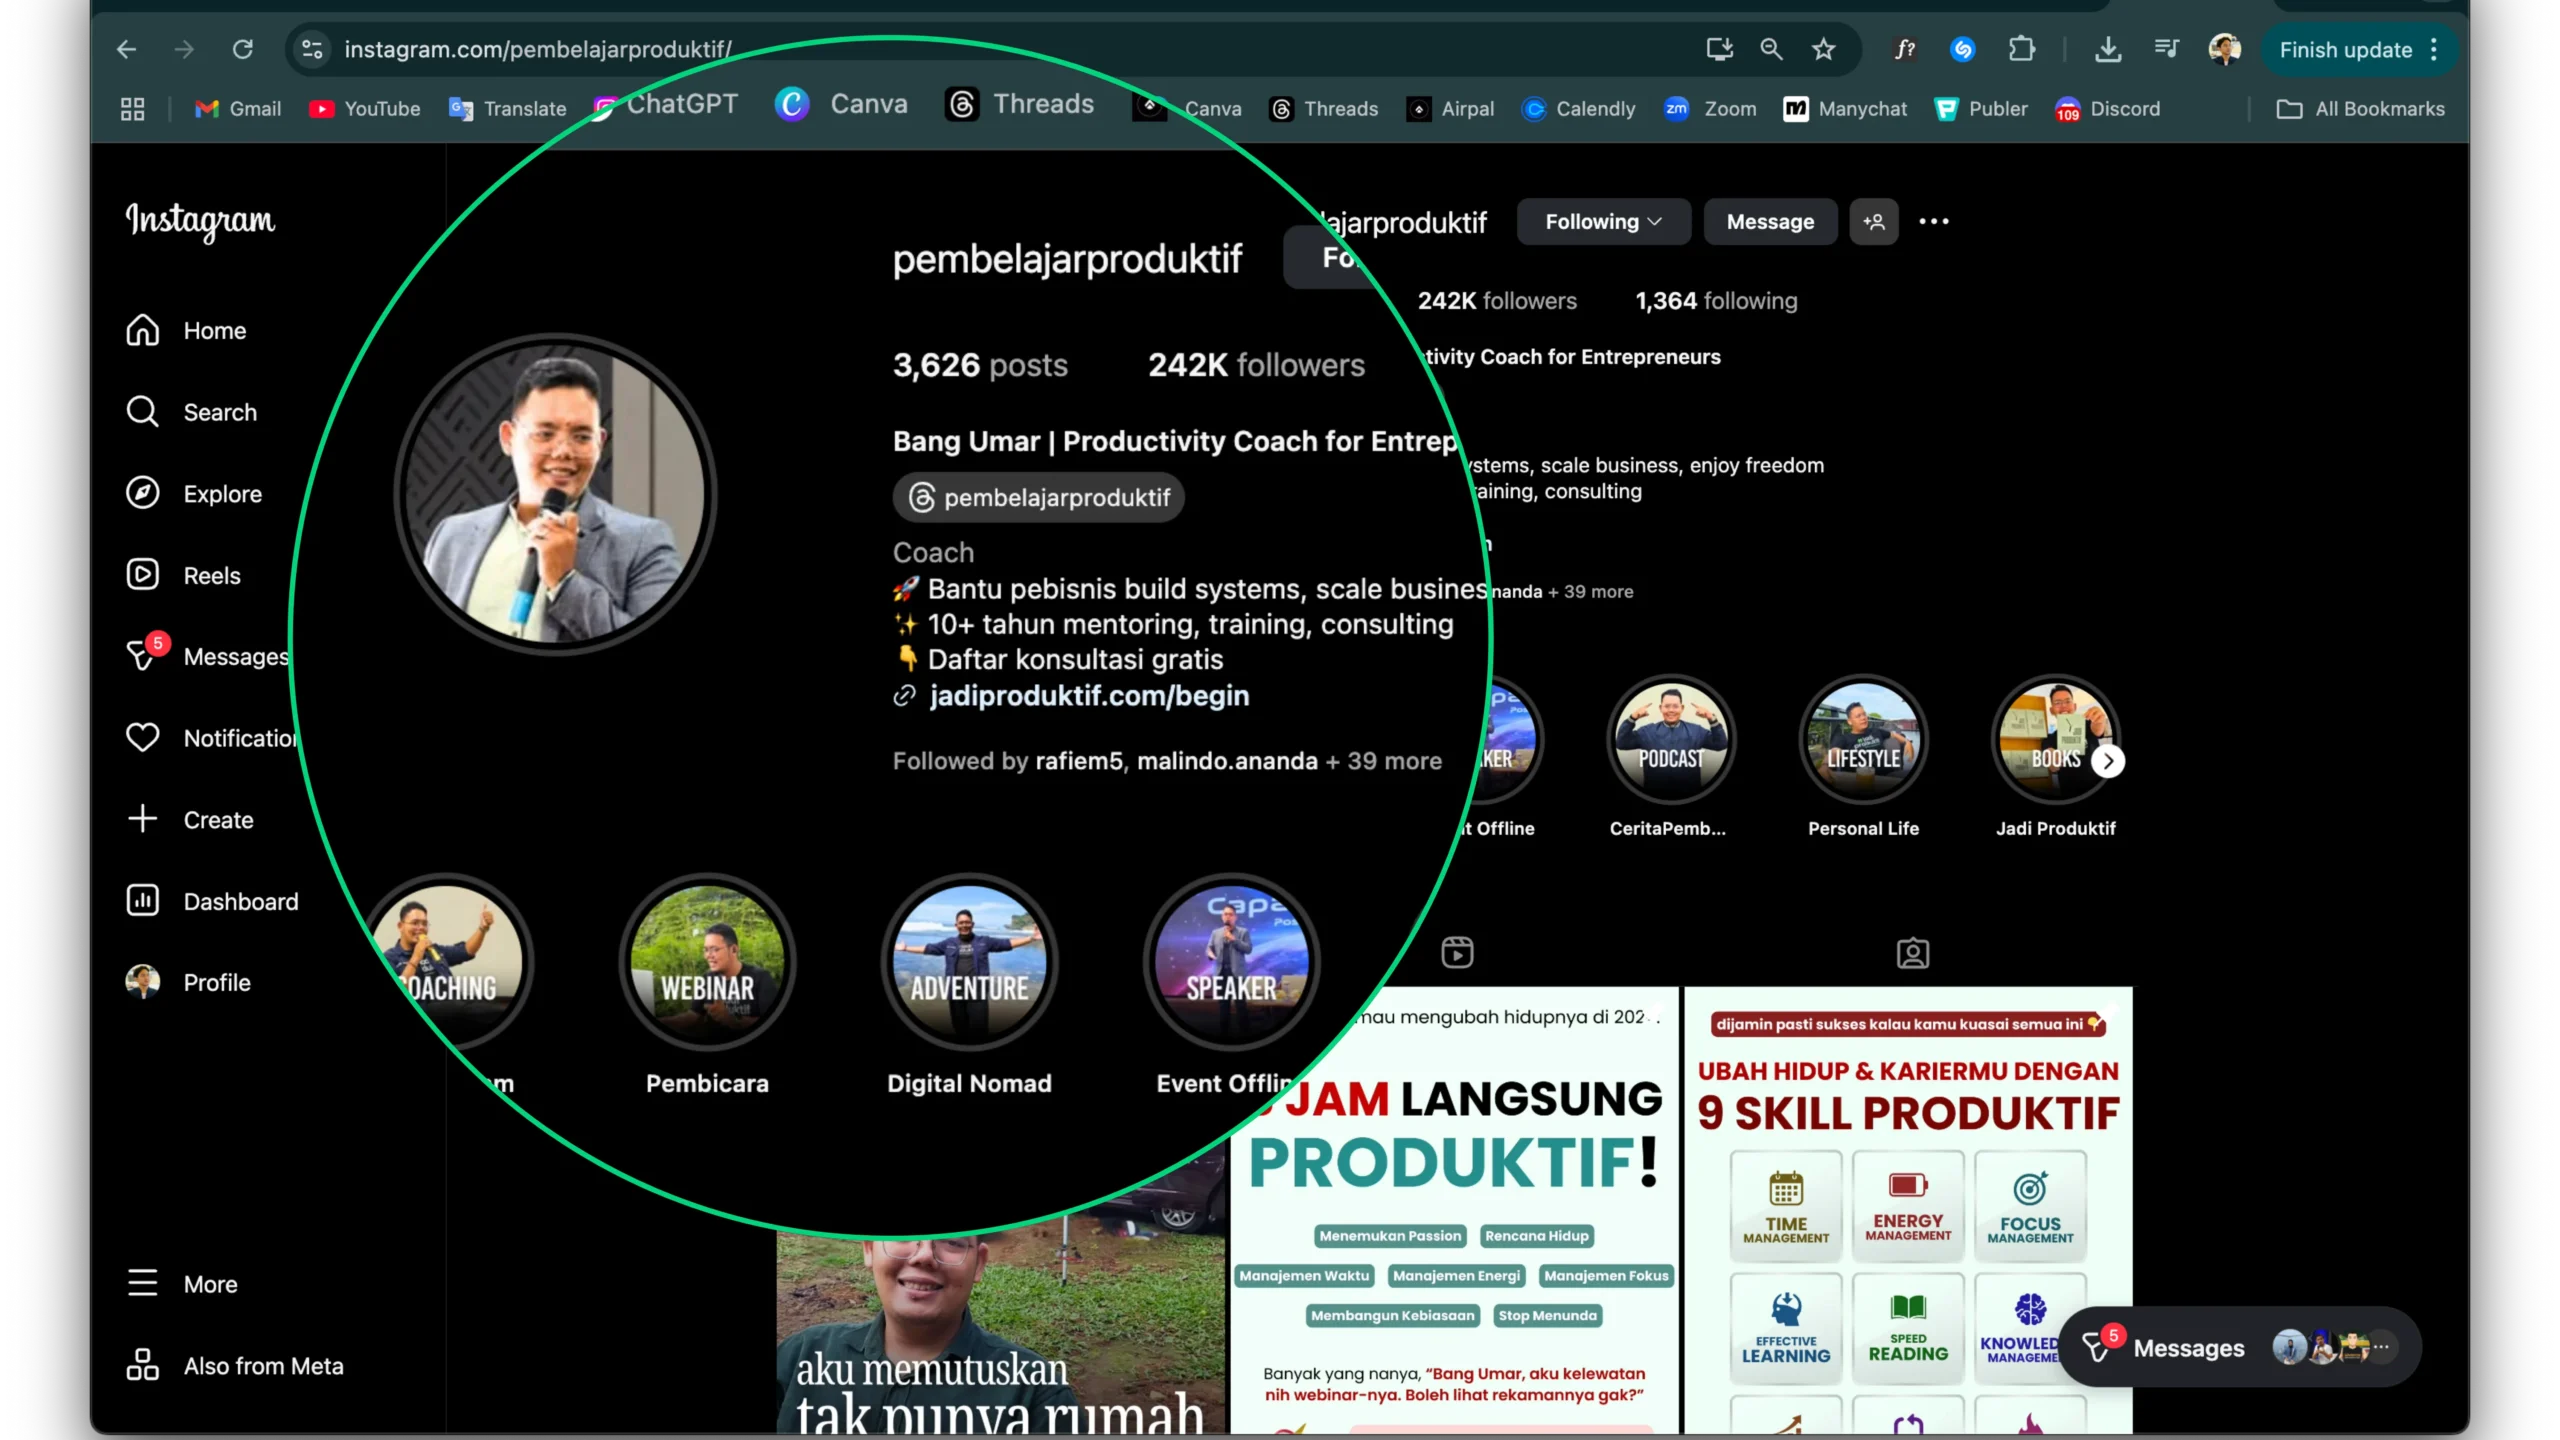Open the Translate bookmark
Screen dimensions: 2560x1440
pos(507,109)
